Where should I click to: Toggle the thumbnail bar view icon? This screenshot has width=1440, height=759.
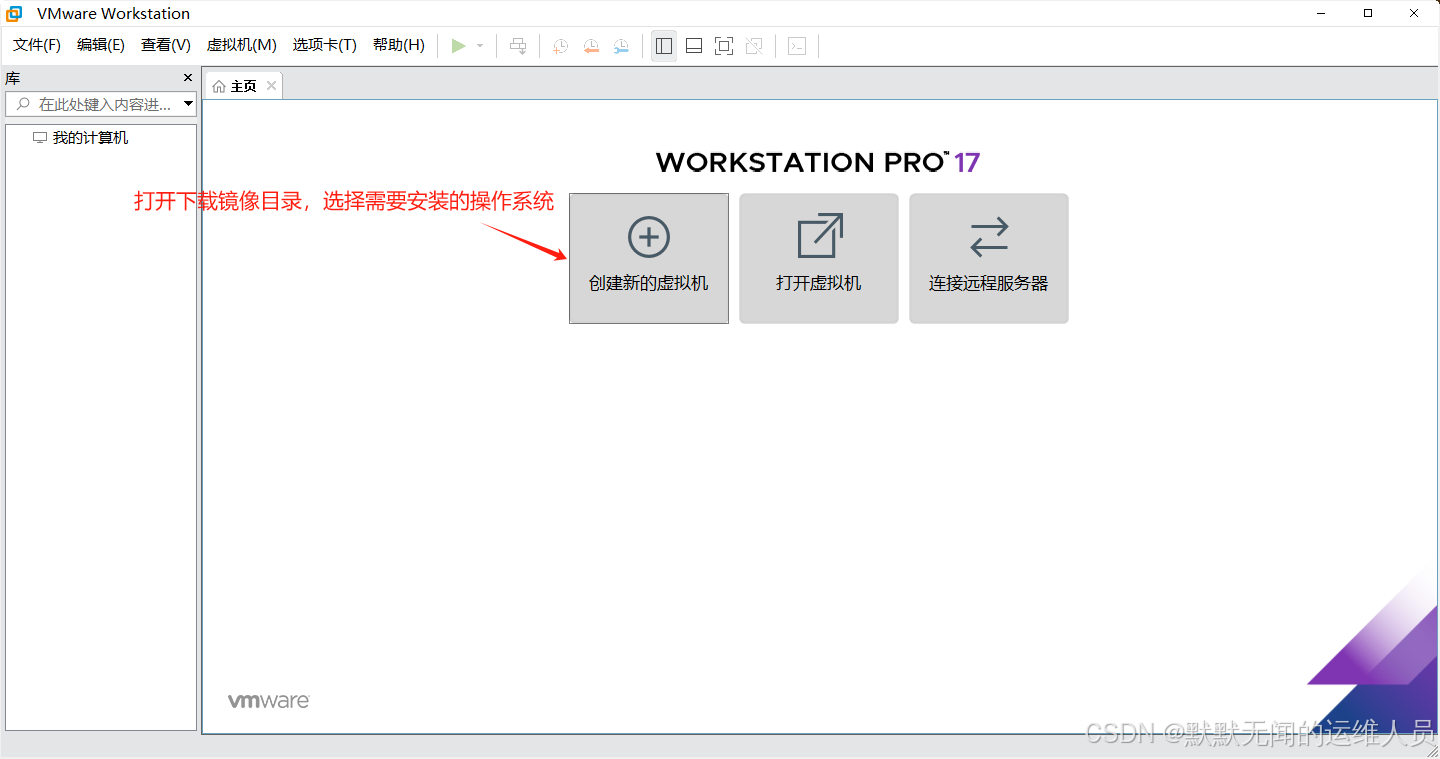coord(694,46)
